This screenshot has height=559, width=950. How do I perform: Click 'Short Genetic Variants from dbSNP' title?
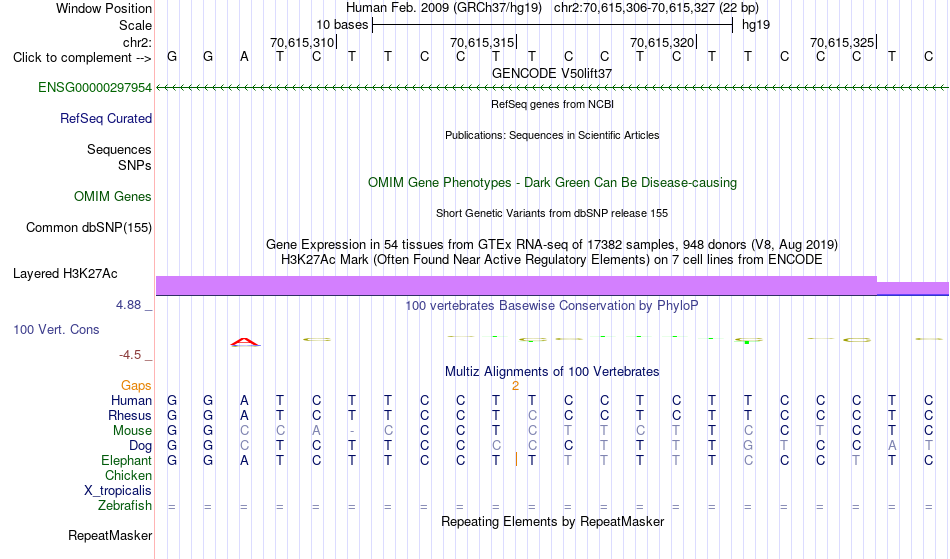[552, 213]
